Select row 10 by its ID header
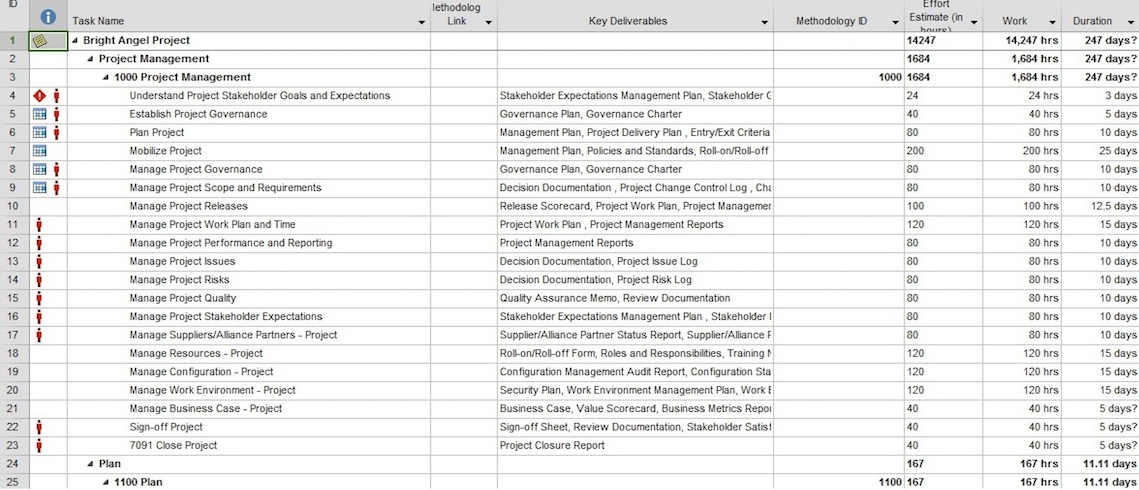 click(13, 206)
